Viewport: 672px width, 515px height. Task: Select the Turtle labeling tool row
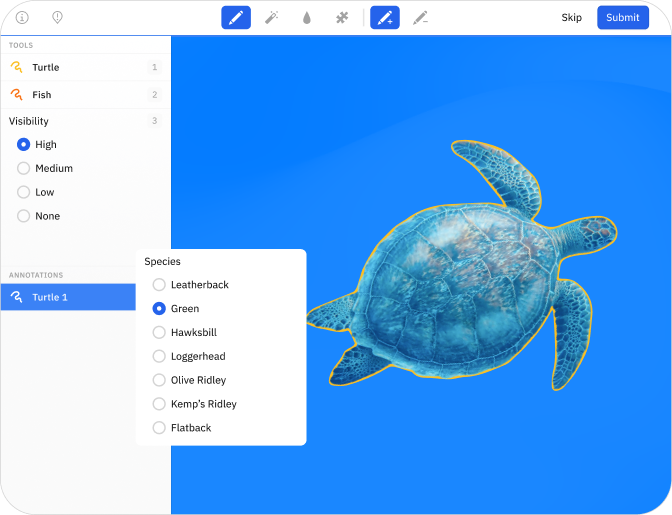[86, 67]
